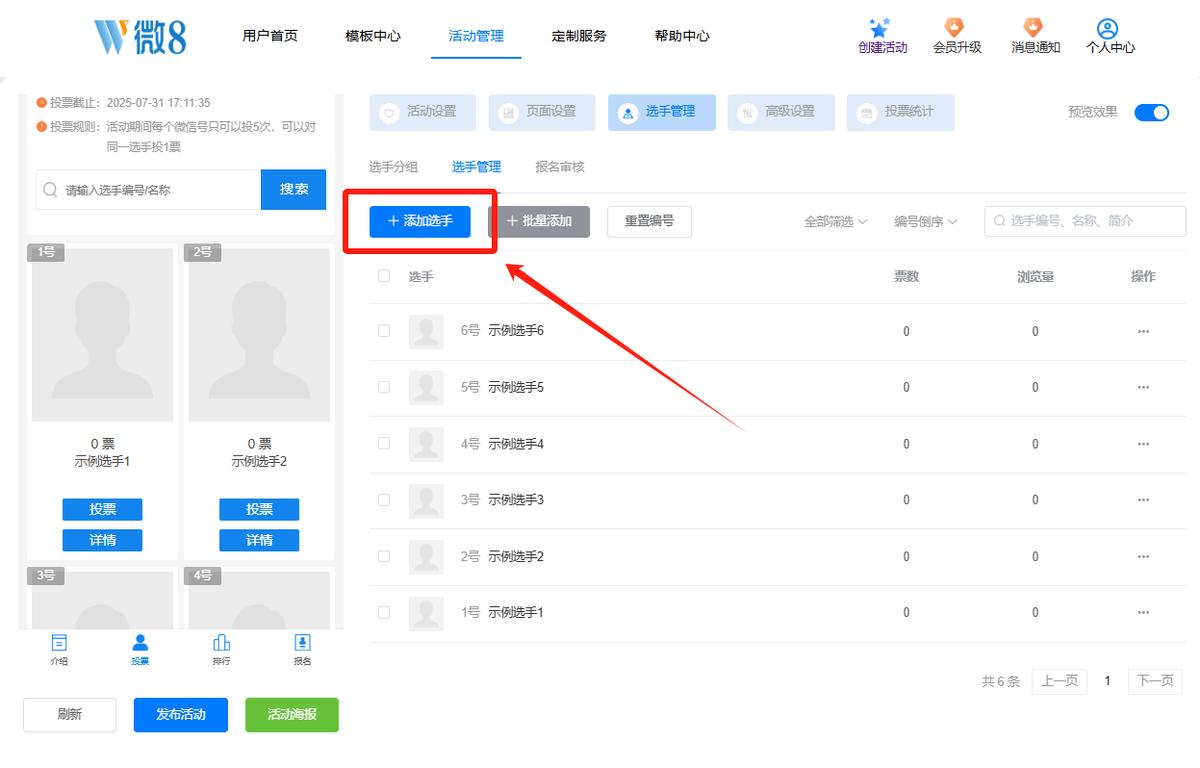Click the 发布活动 button
This screenshot has width=1200, height=768.
181,715
